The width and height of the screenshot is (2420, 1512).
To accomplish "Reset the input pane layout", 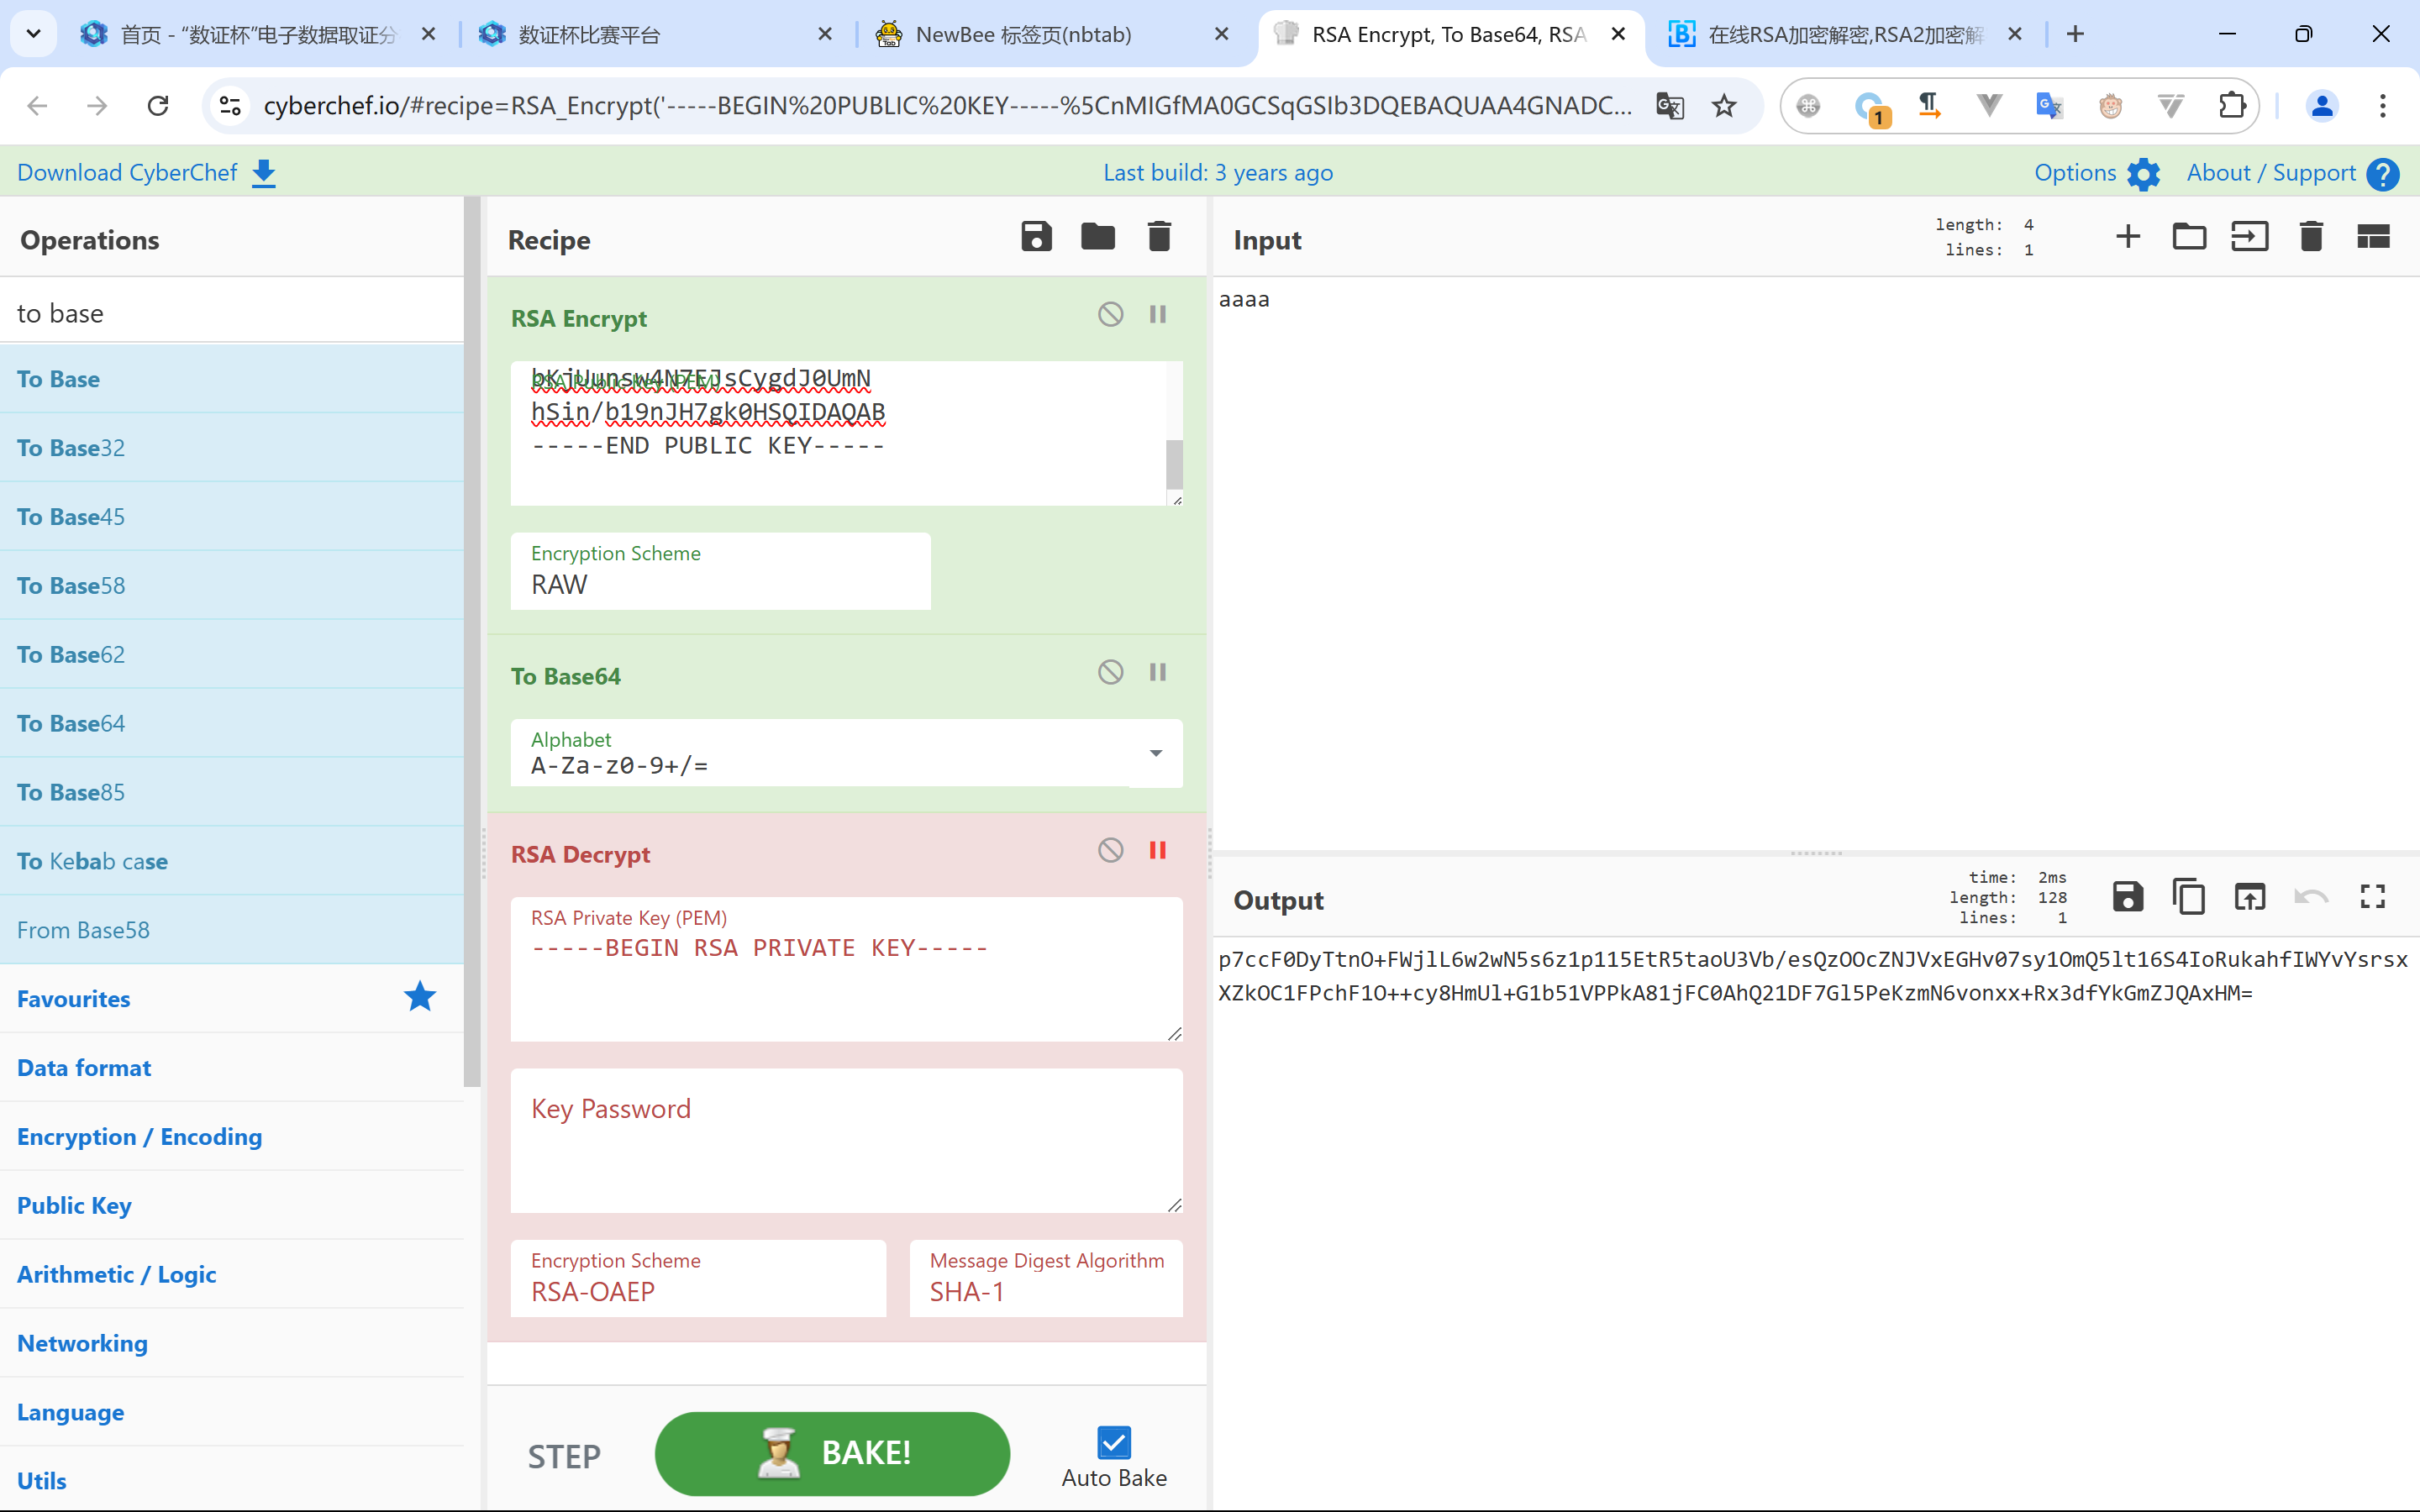I will 2372,237.
